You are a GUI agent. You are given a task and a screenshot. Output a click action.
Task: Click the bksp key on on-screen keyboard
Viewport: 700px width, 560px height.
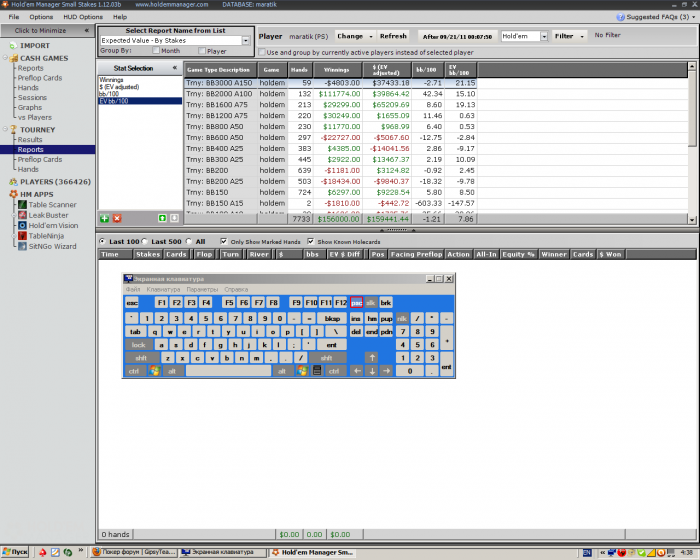pyautogui.click(x=332, y=318)
